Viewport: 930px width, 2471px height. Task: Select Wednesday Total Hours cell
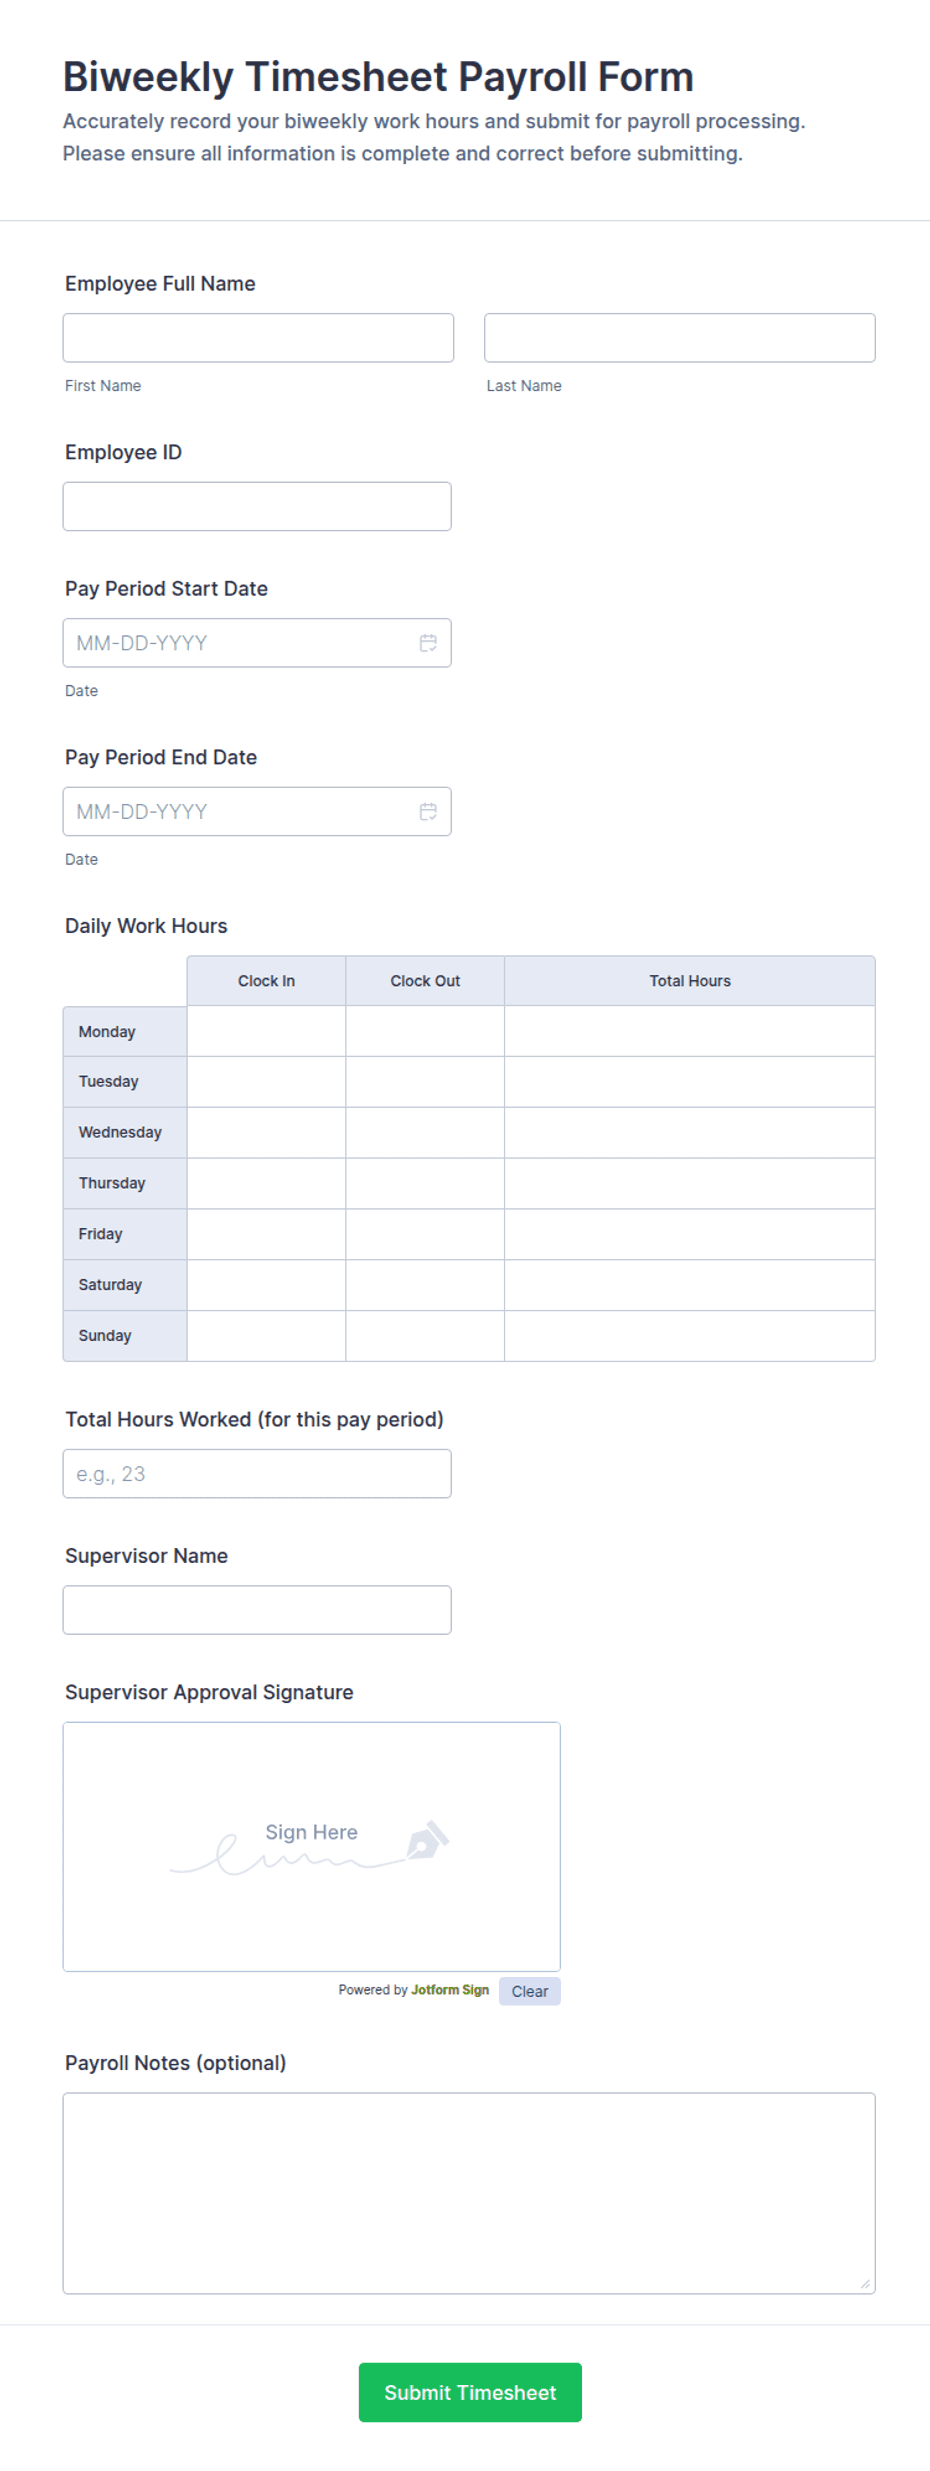(x=690, y=1133)
